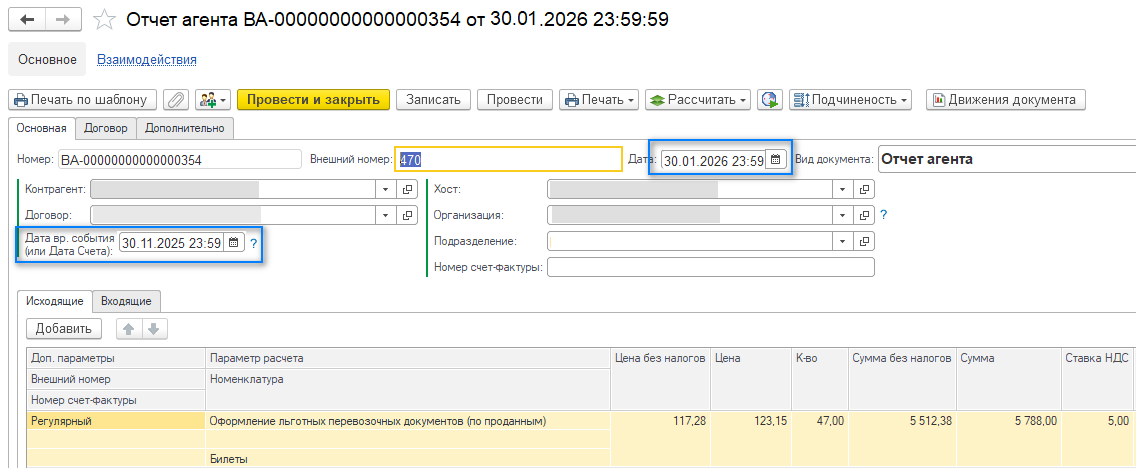Expand the Контрагент dropdown list
1136x468 pixels.
click(x=385, y=188)
